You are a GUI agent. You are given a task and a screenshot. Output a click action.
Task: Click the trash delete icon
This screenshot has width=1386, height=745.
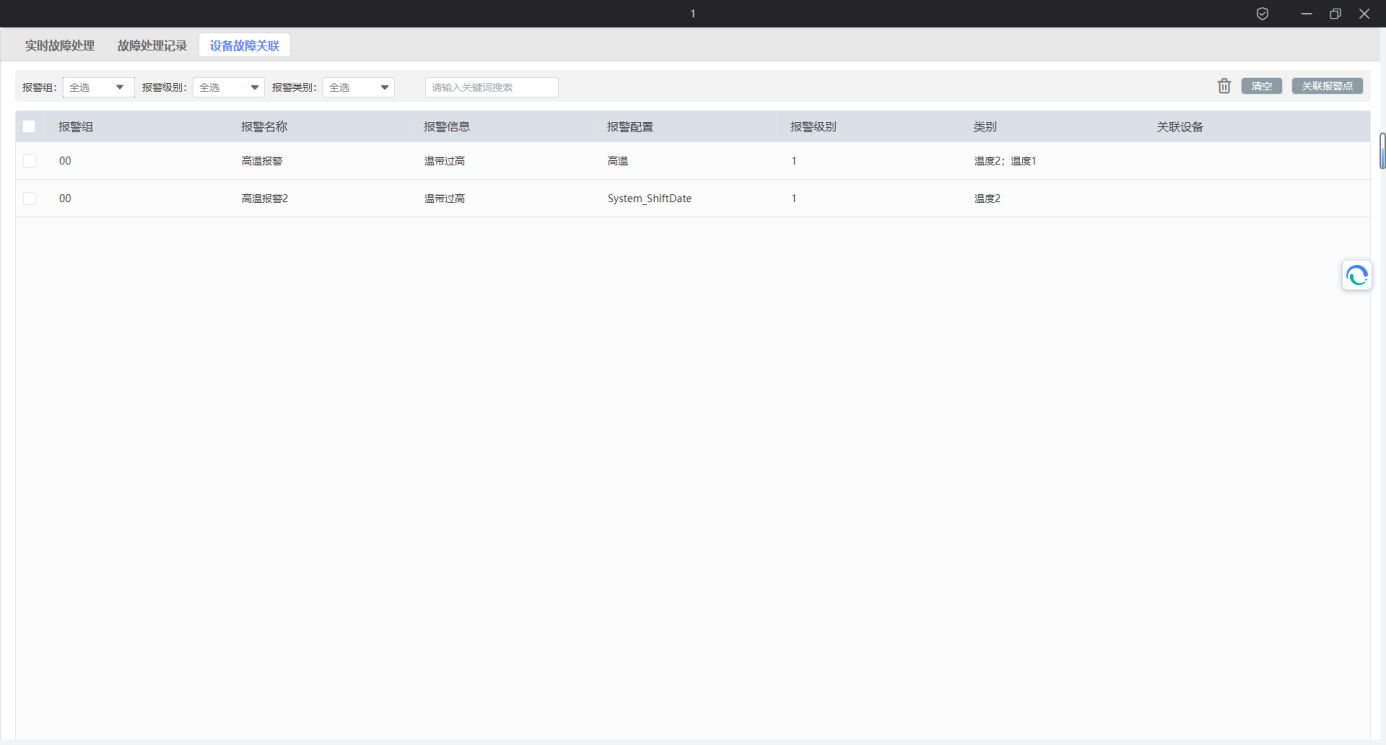[1224, 86]
